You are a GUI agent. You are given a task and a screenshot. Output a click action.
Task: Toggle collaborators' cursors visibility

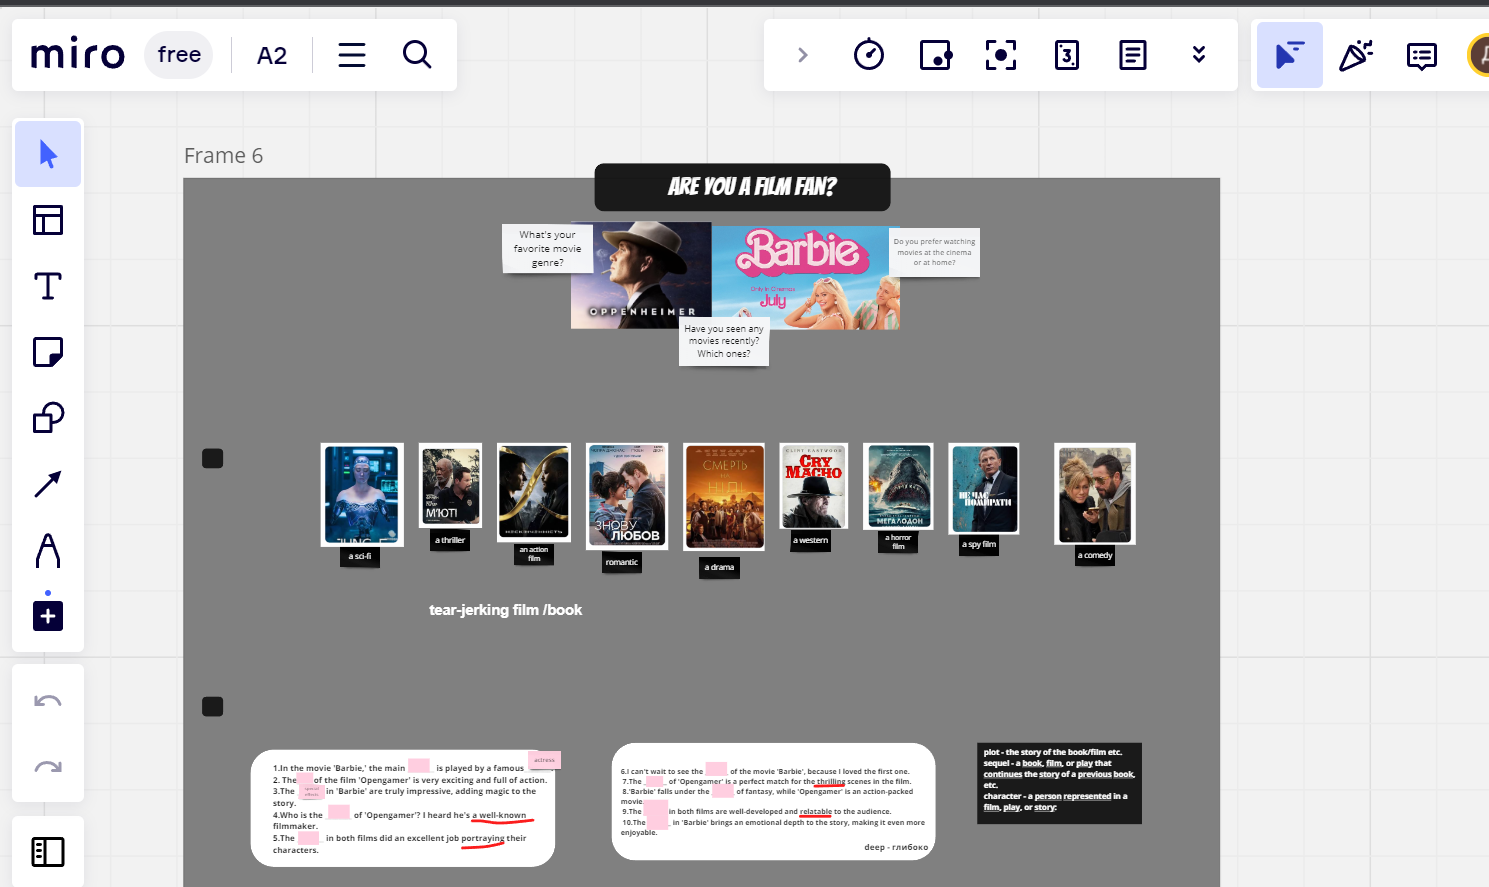click(x=1290, y=55)
